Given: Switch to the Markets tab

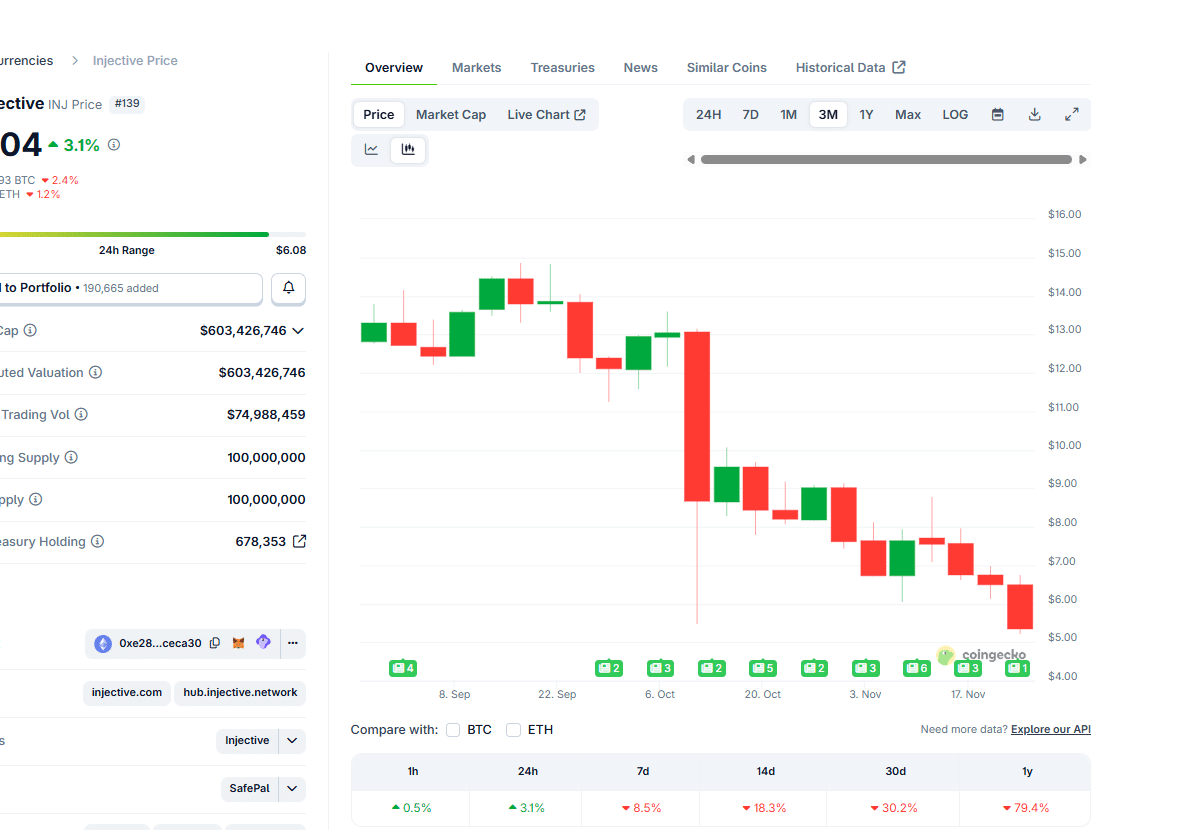Looking at the screenshot, I should pos(476,68).
